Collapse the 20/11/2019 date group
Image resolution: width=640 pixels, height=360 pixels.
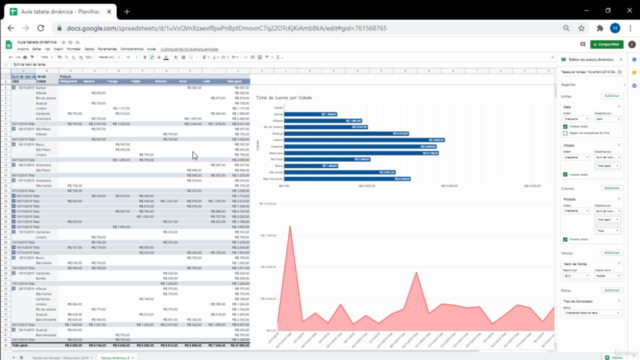[x=13, y=289]
